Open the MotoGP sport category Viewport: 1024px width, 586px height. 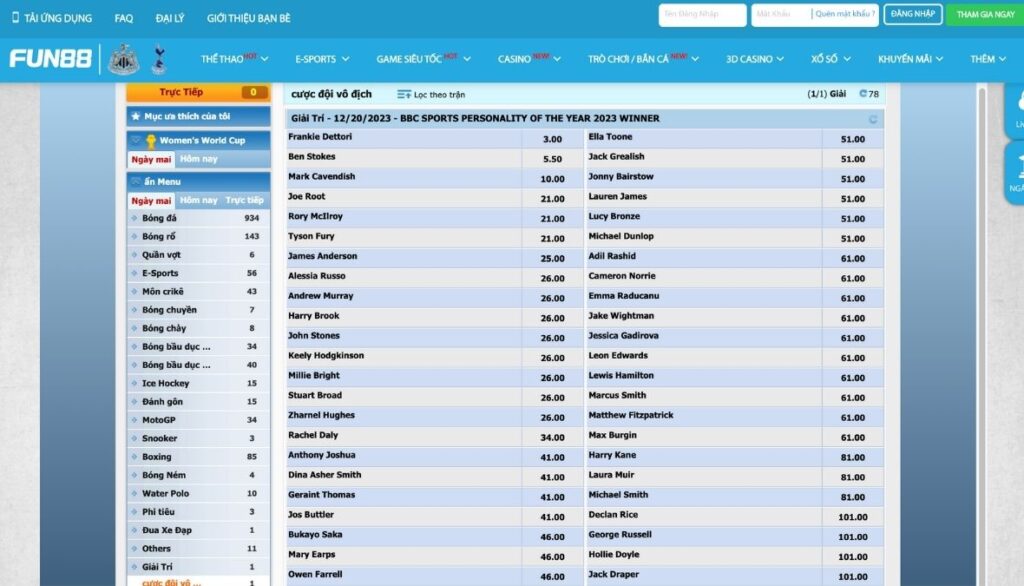click(x=198, y=420)
